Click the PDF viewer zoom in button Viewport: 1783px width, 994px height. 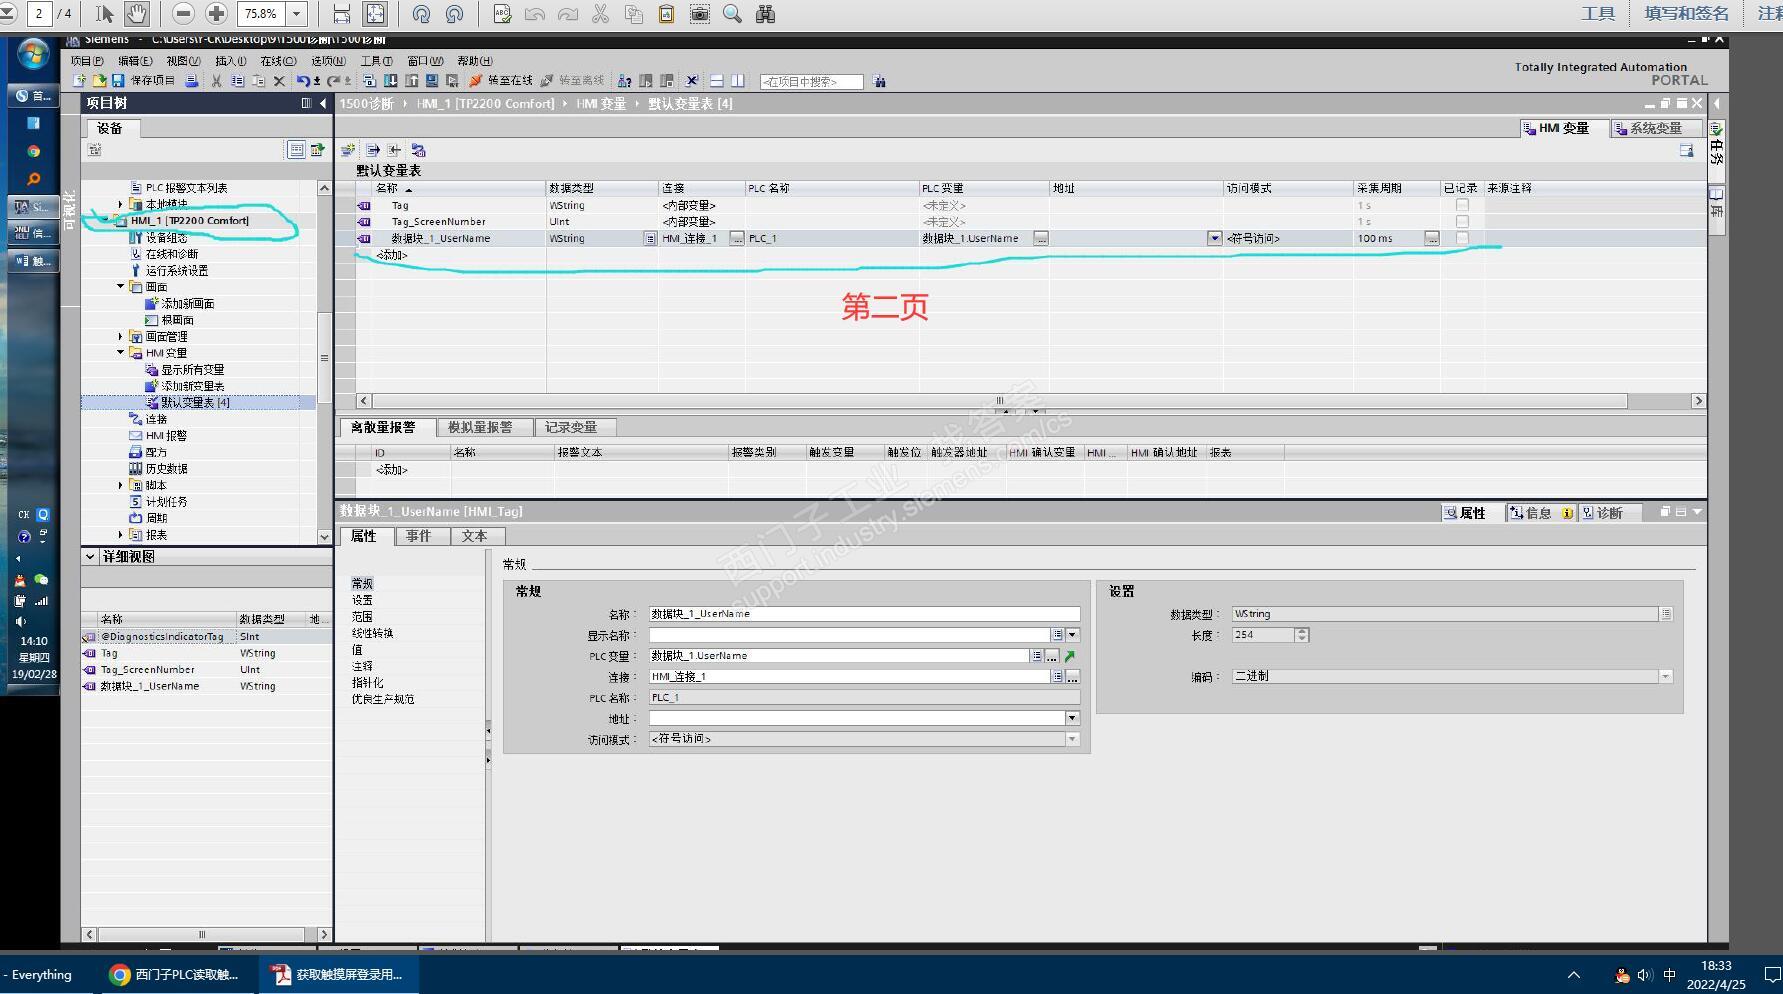click(216, 14)
